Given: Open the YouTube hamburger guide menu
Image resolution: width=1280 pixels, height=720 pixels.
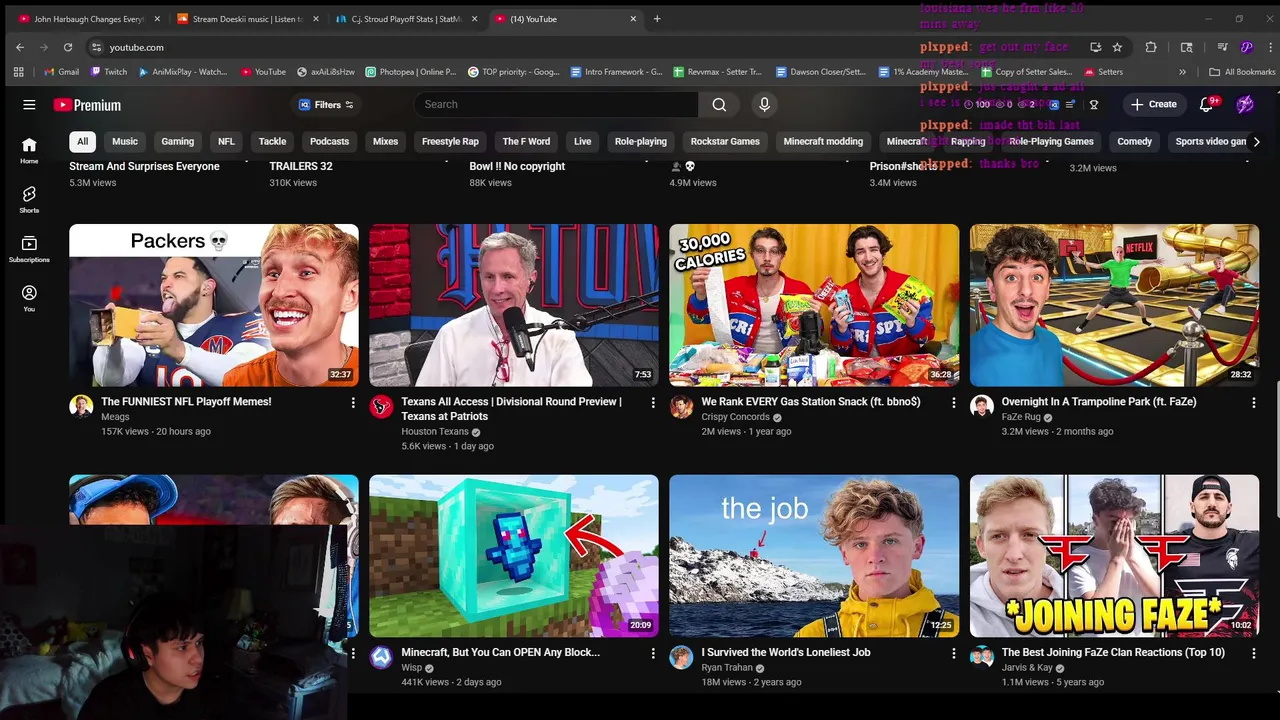Looking at the screenshot, I should pyautogui.click(x=29, y=104).
